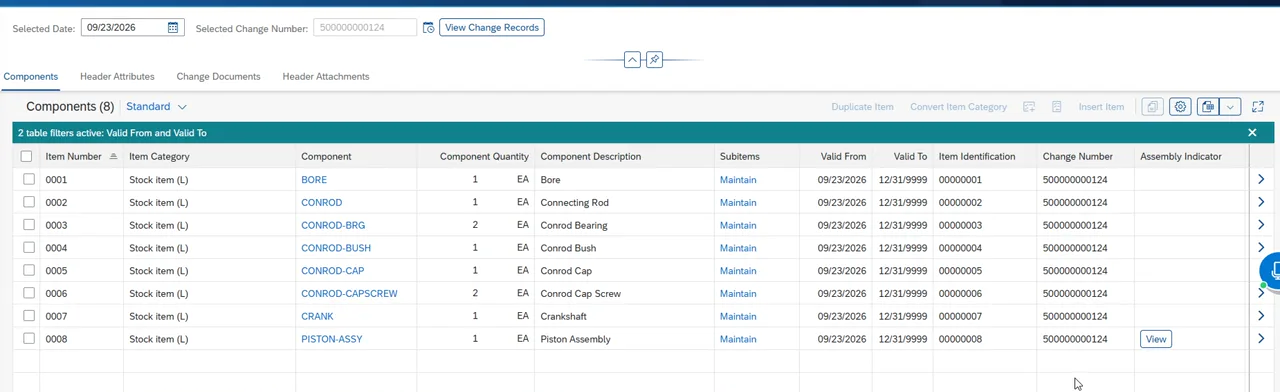This screenshot has height=392, width=1280.
Task: Click the Insert Item button
Action: pyautogui.click(x=1101, y=107)
